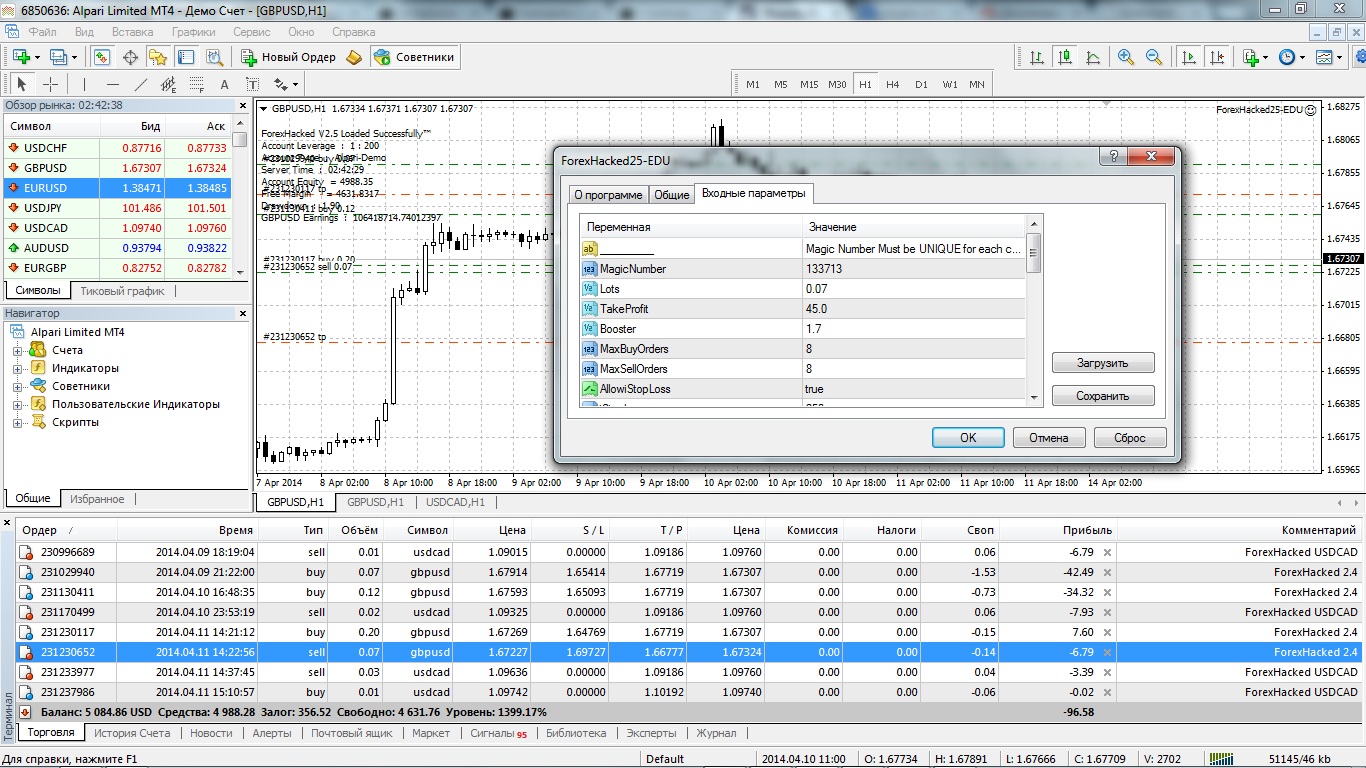Click the parameters list vertical scrollbar
This screenshot has width=1366, height=768.
point(1035,310)
